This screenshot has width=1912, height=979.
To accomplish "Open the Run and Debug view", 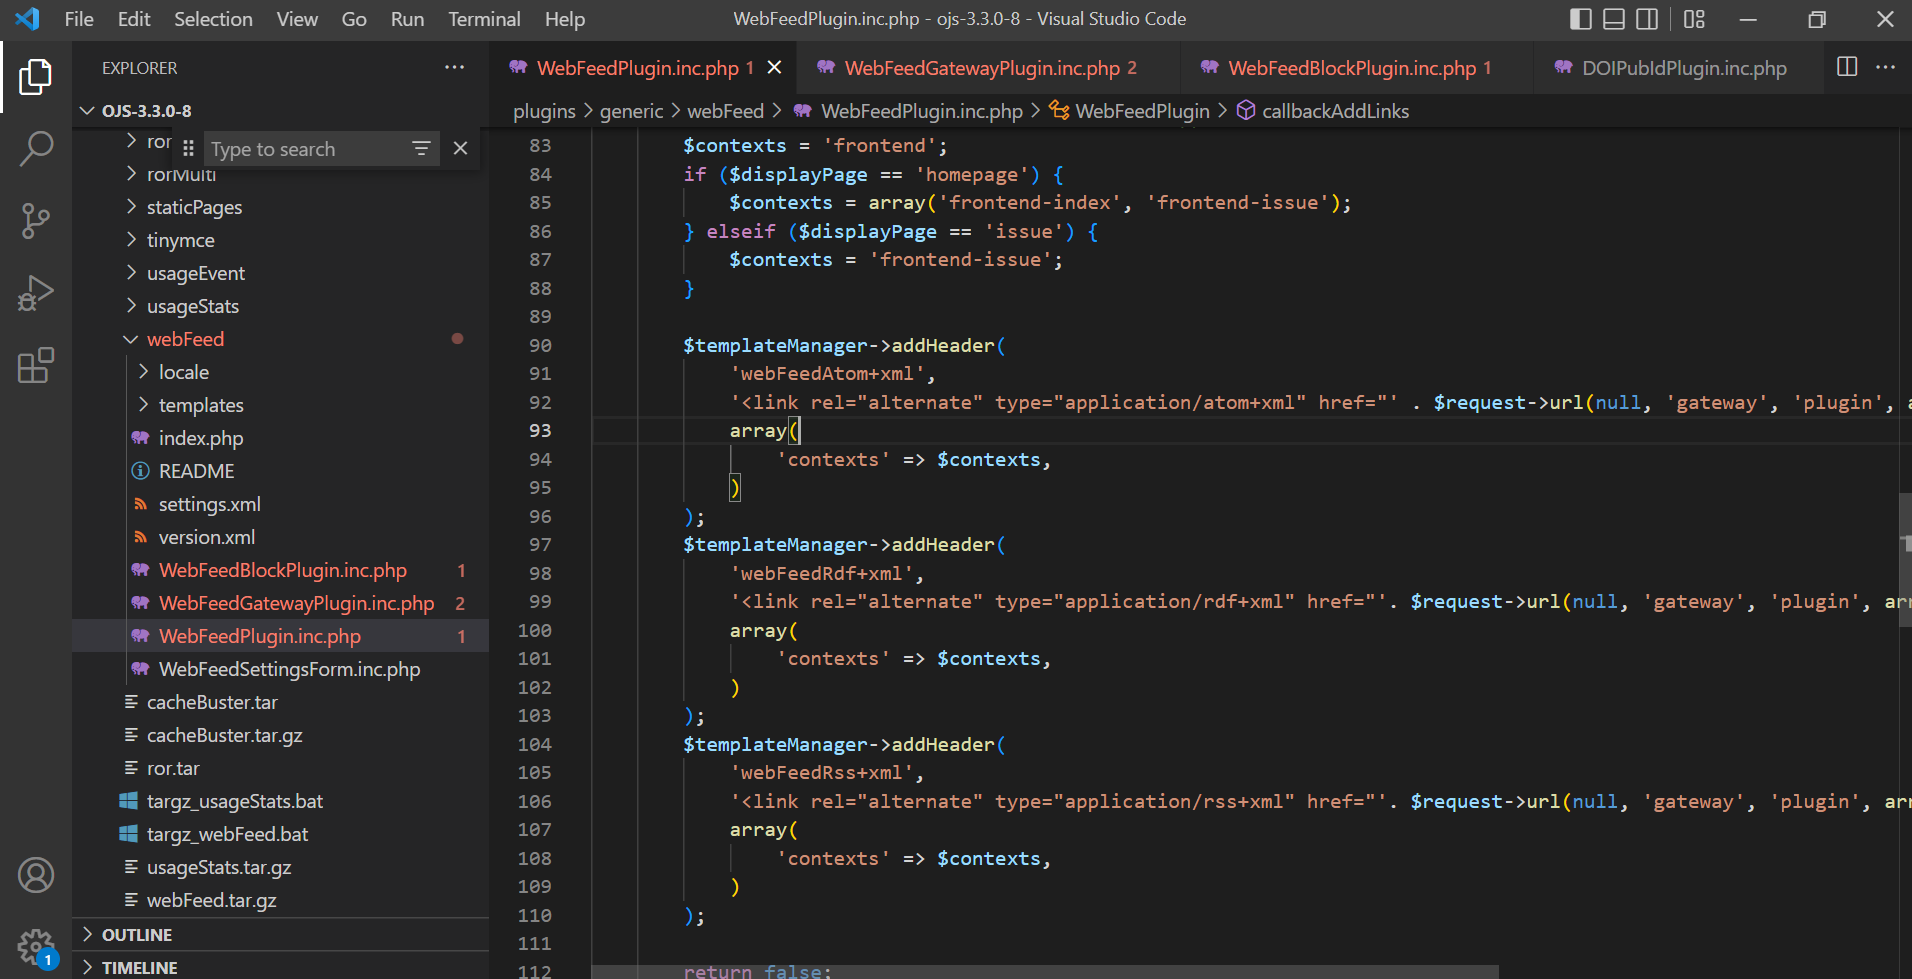I will pyautogui.click(x=35, y=293).
